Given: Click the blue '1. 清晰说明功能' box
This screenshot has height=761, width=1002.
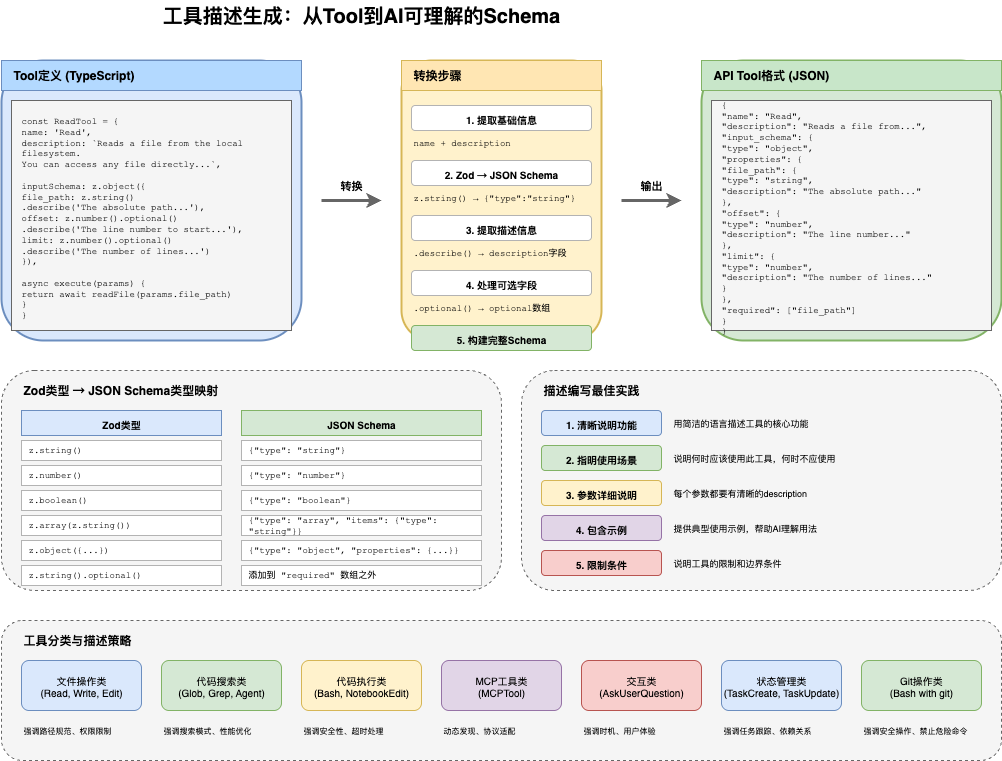Looking at the screenshot, I should (601, 425).
